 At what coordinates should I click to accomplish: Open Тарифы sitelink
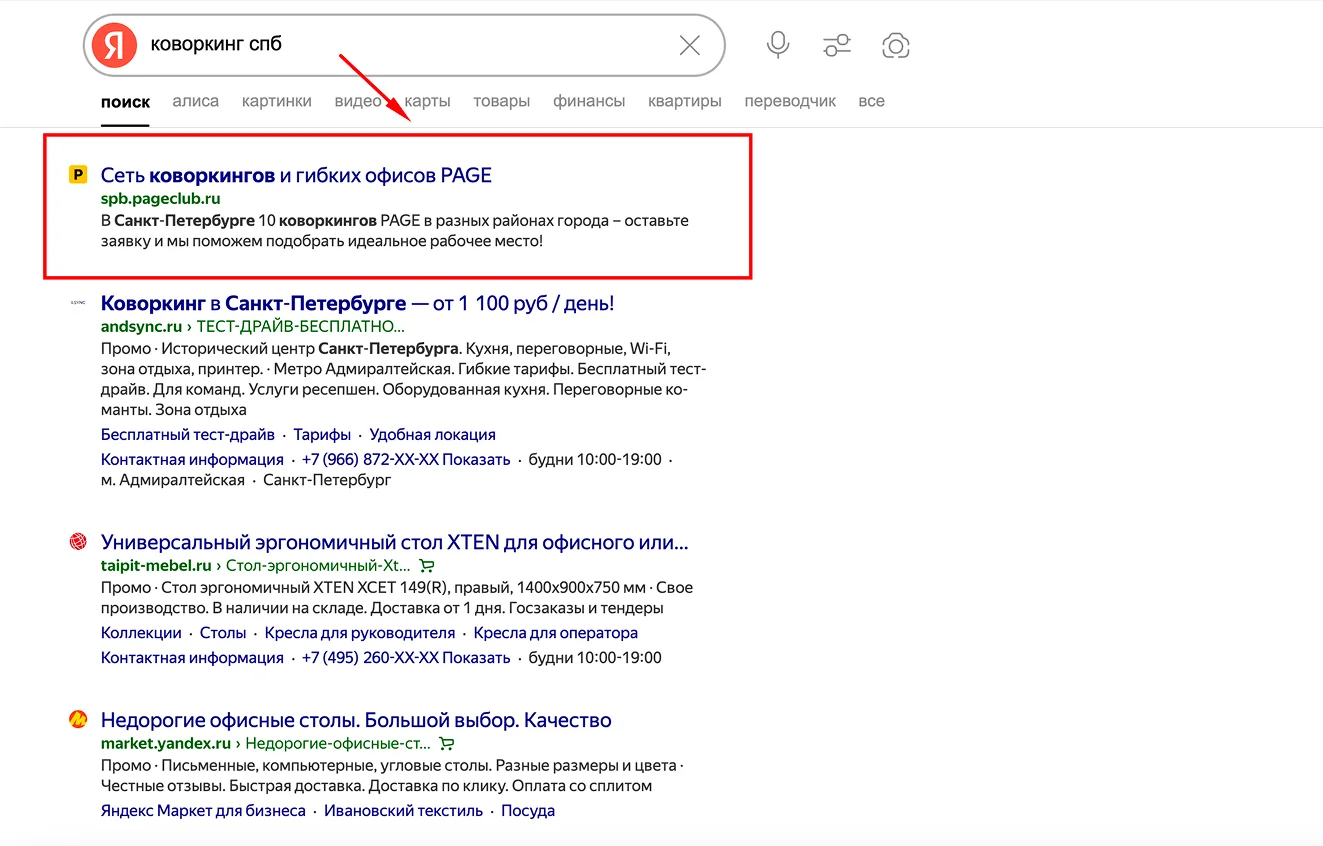tap(322, 435)
